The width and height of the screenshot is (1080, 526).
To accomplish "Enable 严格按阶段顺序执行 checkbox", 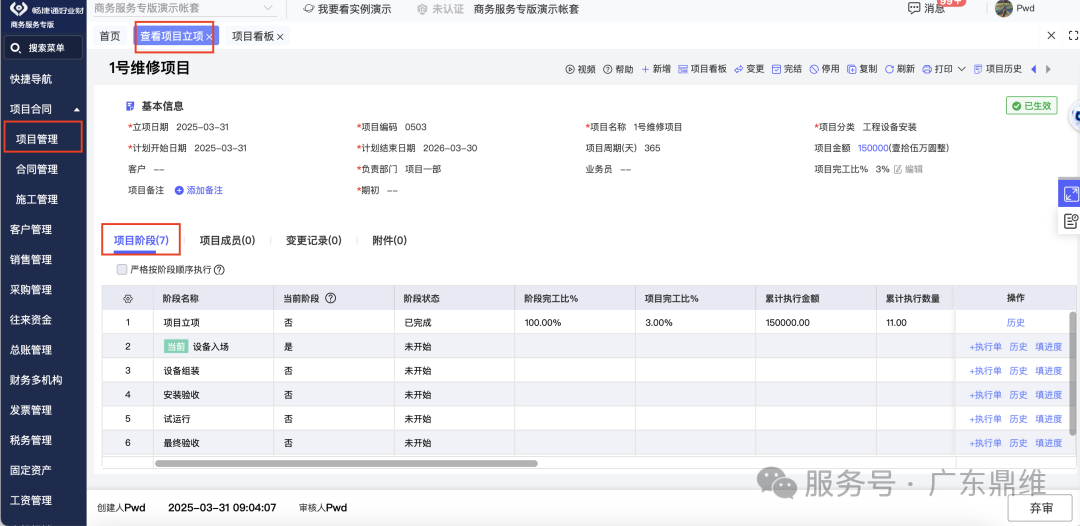I will click(x=122, y=269).
